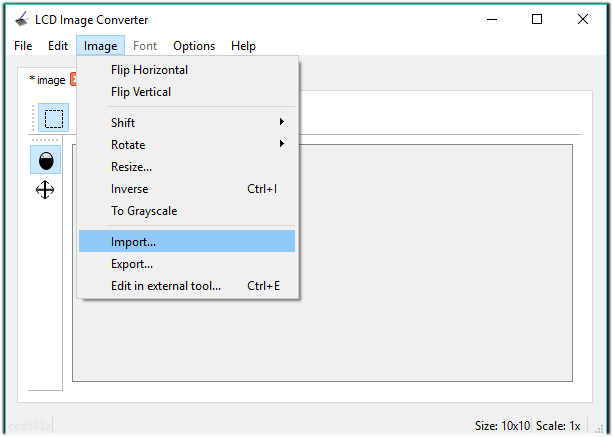Select the rectangular selection tool

[x=53, y=118]
